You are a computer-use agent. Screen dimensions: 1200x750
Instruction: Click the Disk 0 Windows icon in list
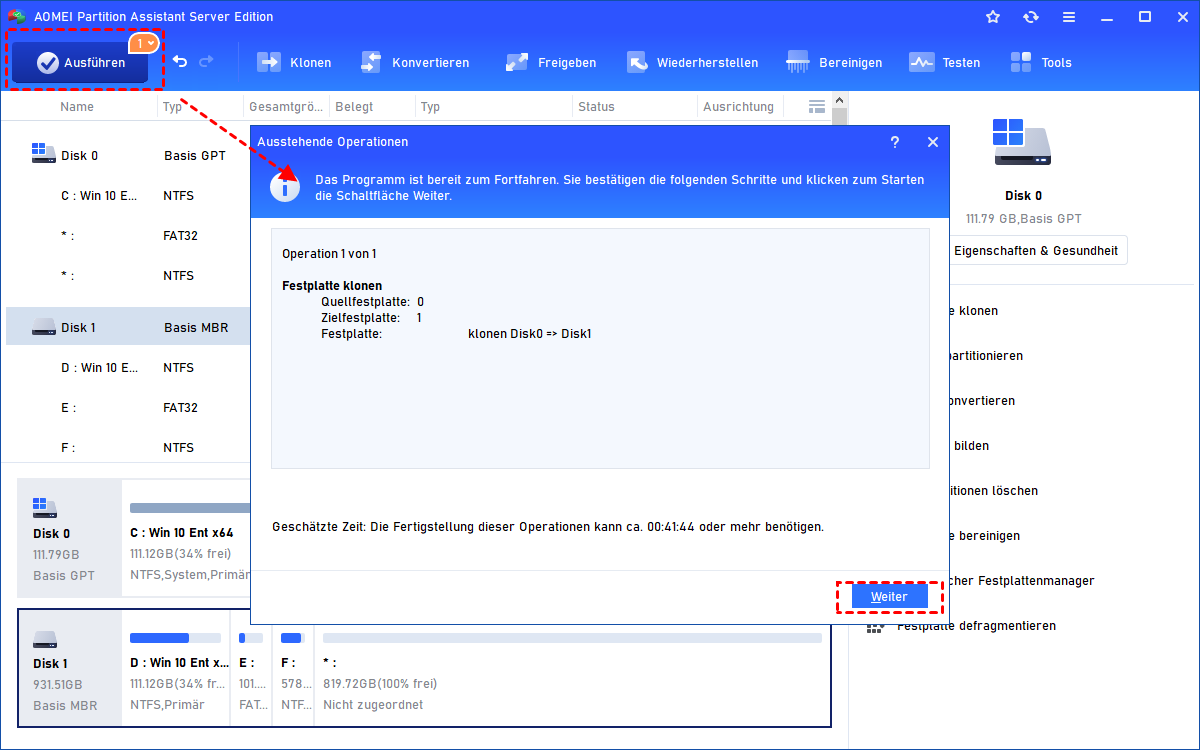[44, 153]
